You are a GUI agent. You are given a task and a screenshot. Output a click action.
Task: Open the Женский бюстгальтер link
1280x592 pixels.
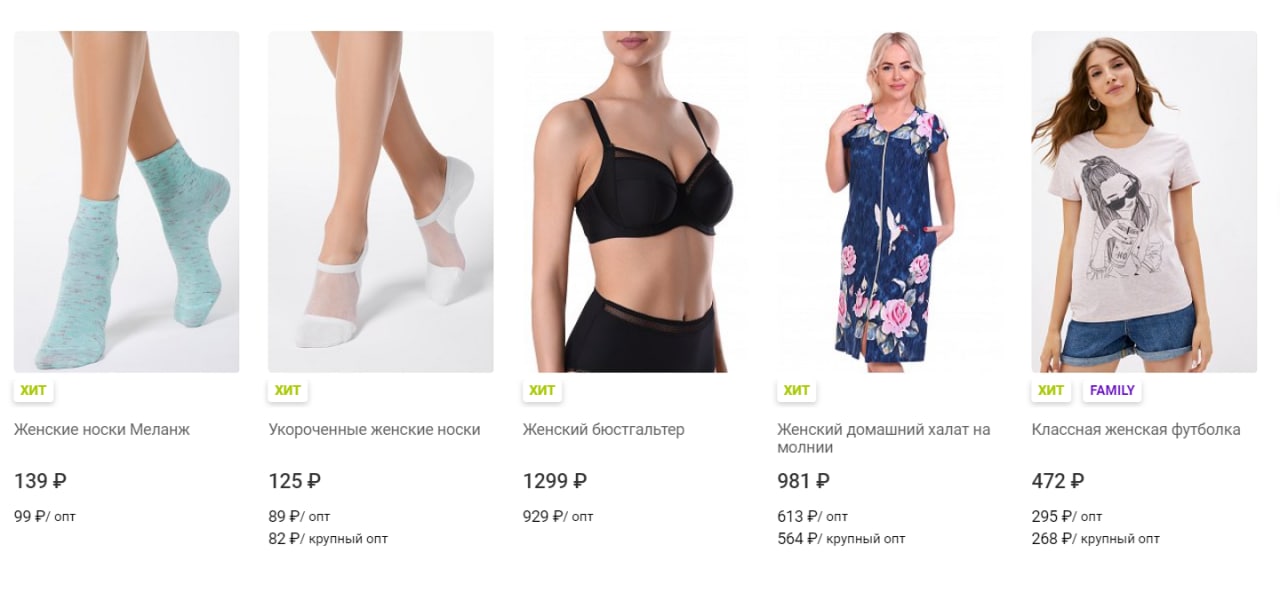604,429
